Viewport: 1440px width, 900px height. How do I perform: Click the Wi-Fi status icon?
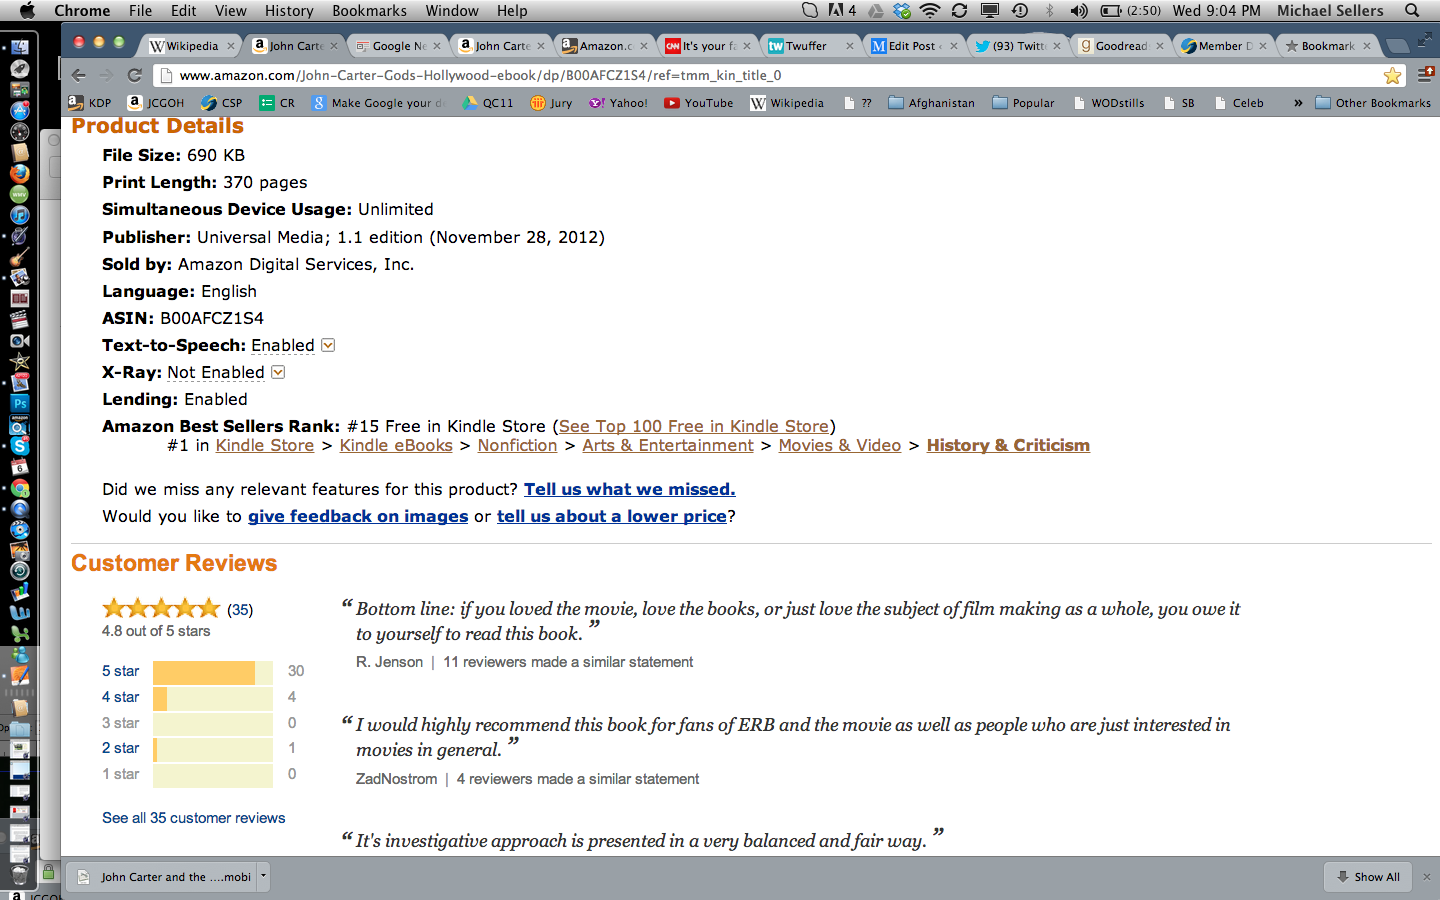point(930,11)
